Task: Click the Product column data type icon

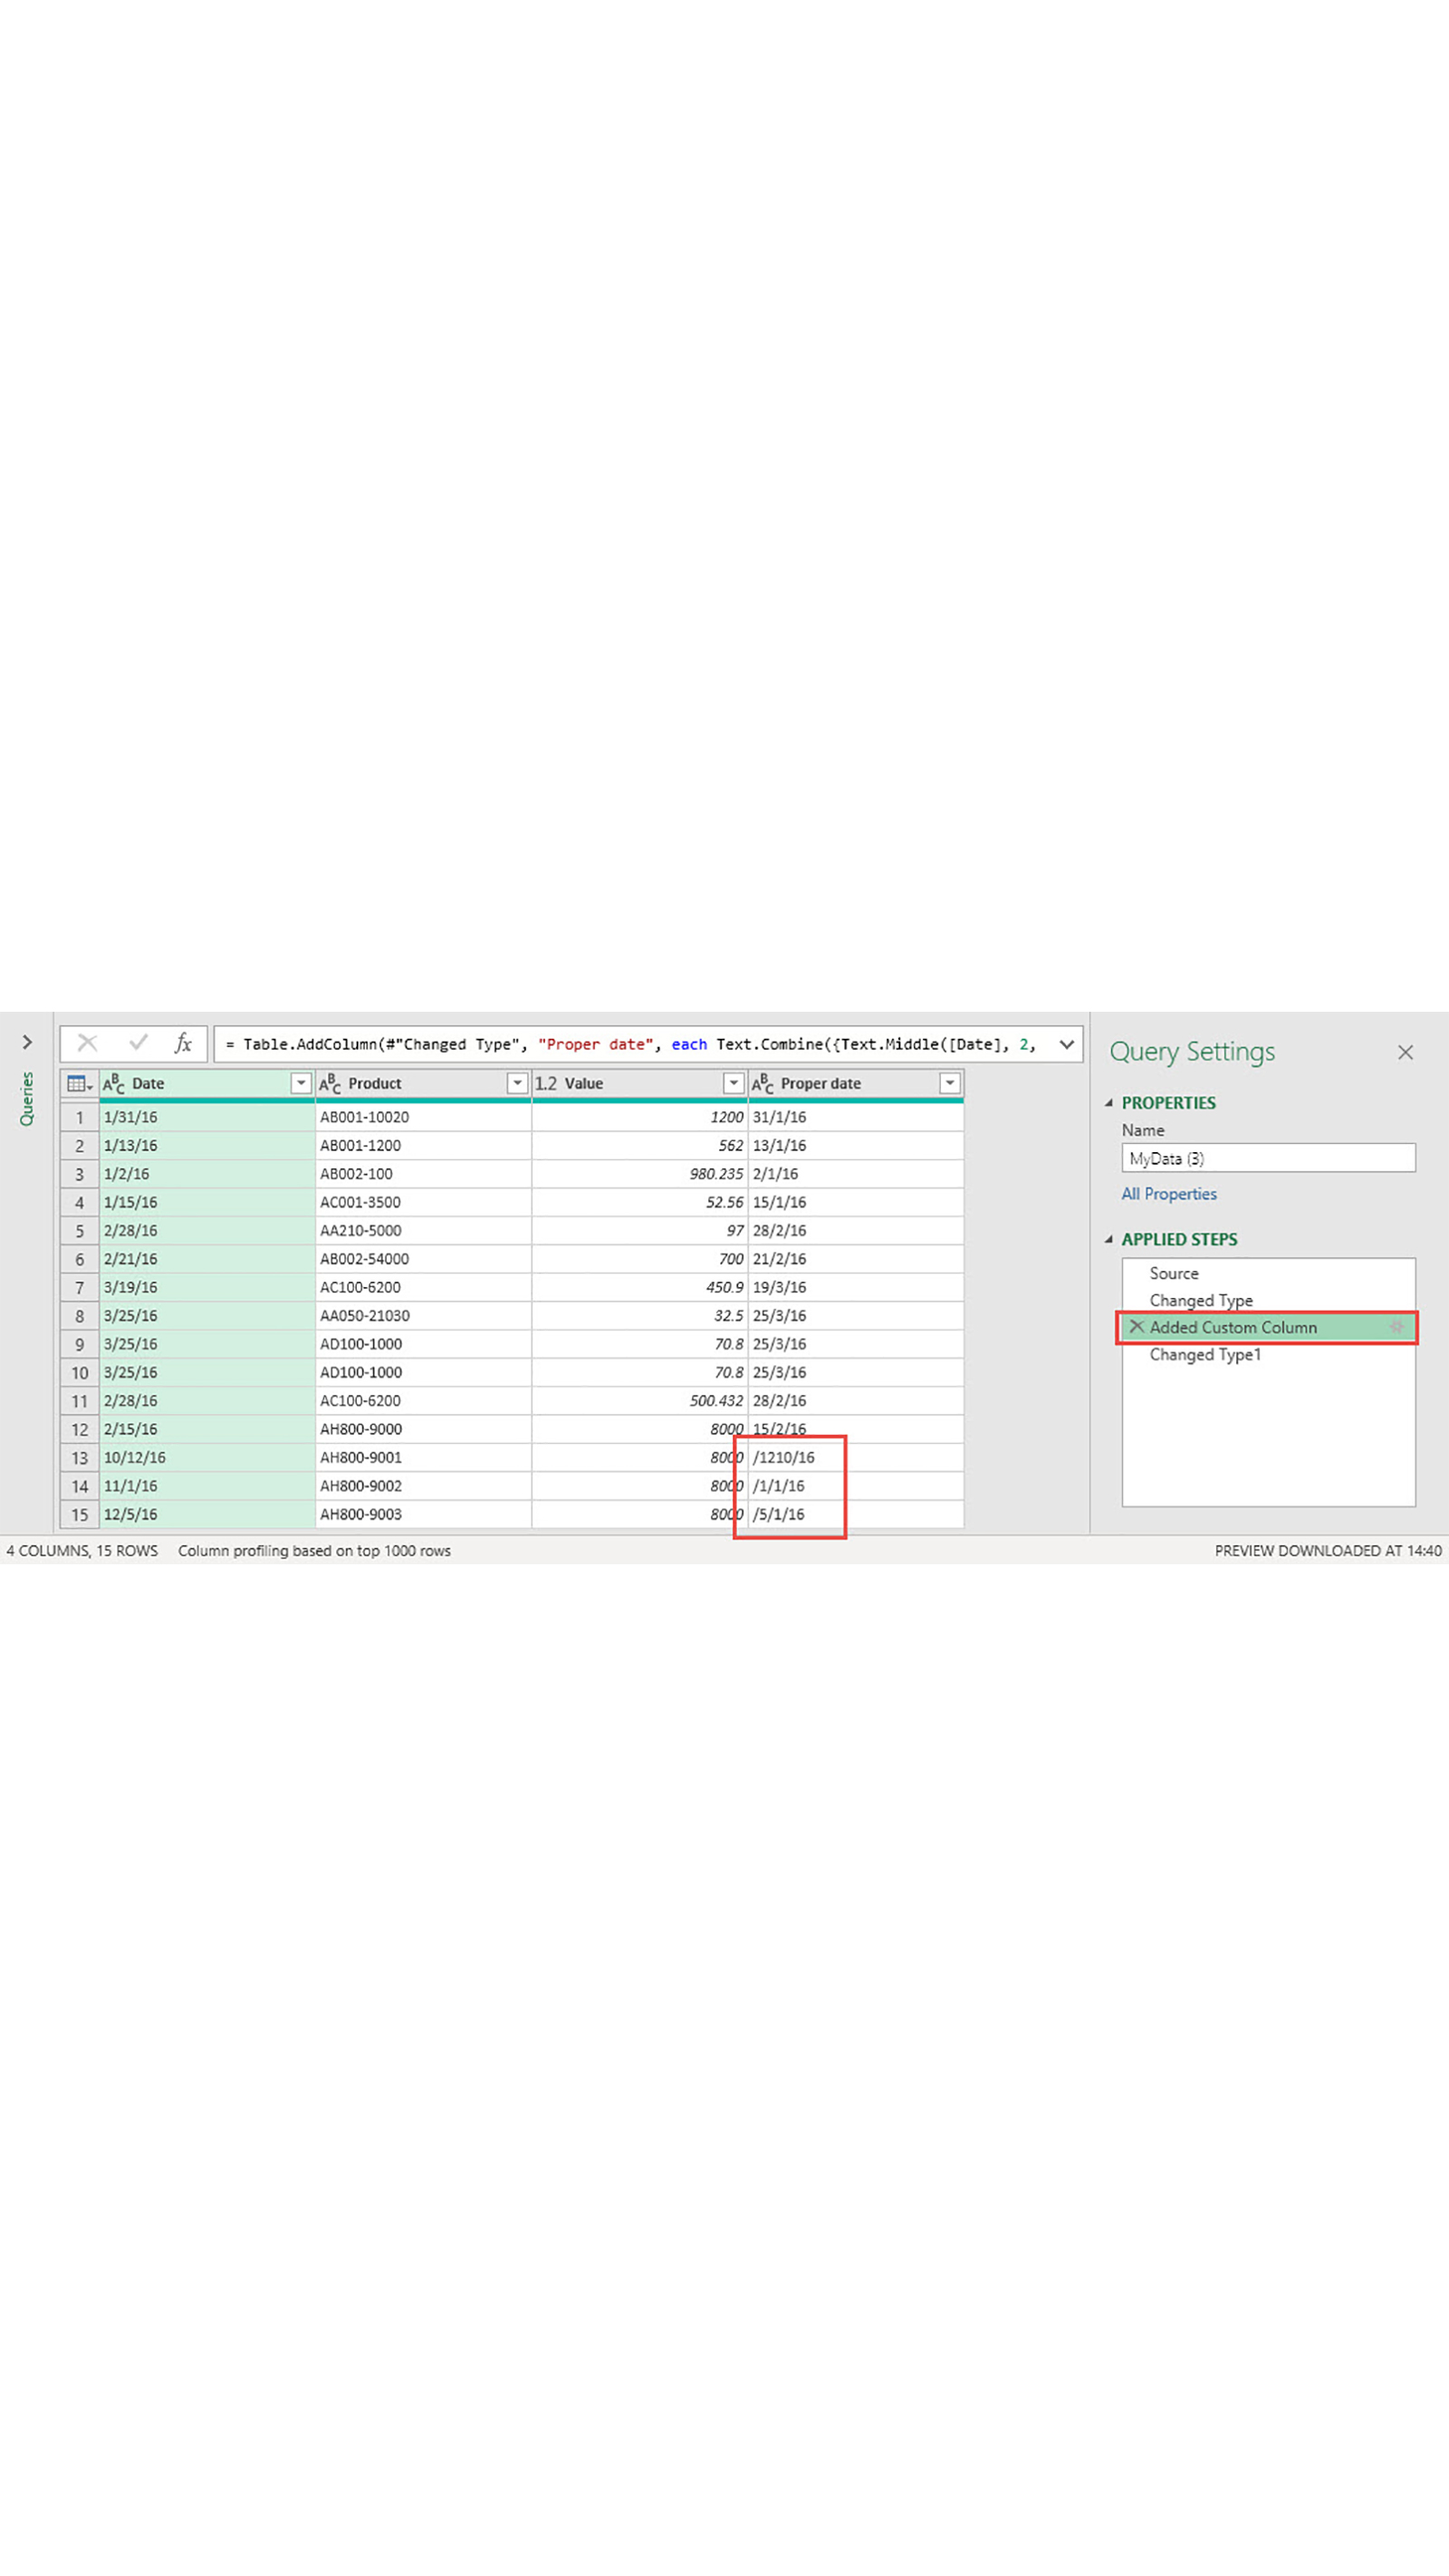Action: [x=330, y=1083]
